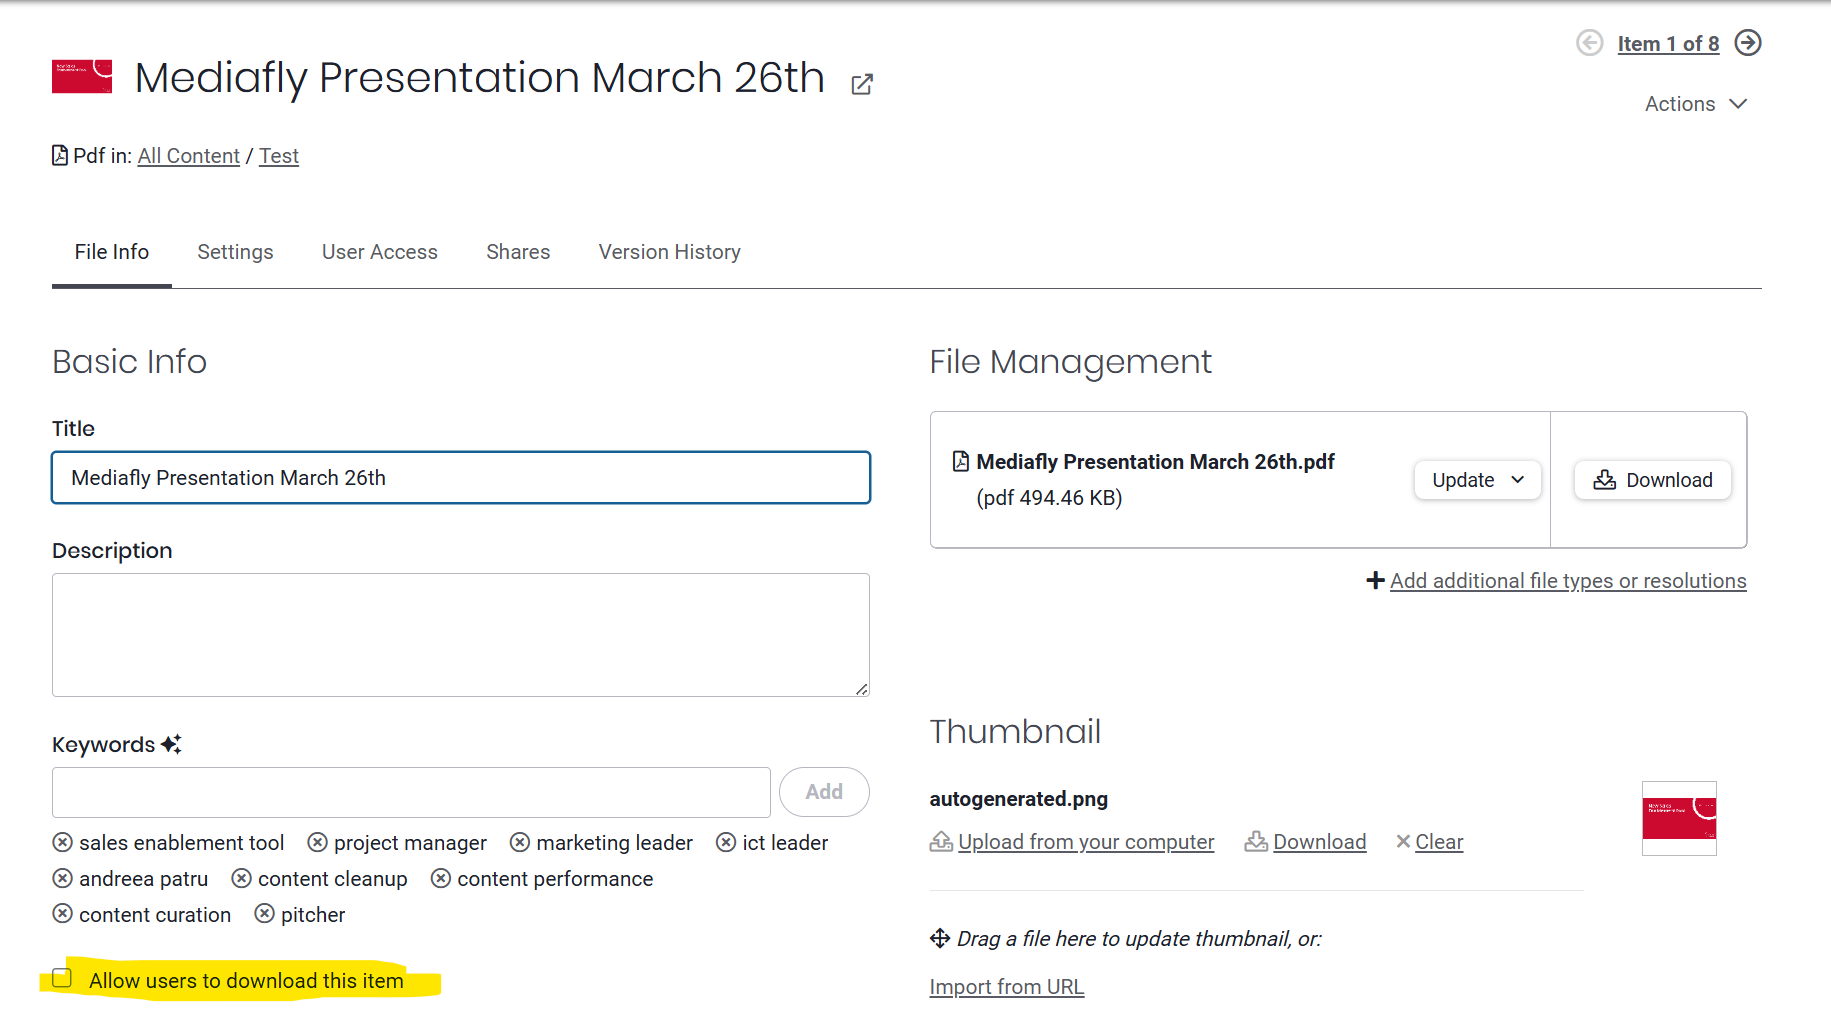The image size is (1831, 1009).
Task: Click the AI sparkle icon next to Keywords
Action: pos(171,744)
